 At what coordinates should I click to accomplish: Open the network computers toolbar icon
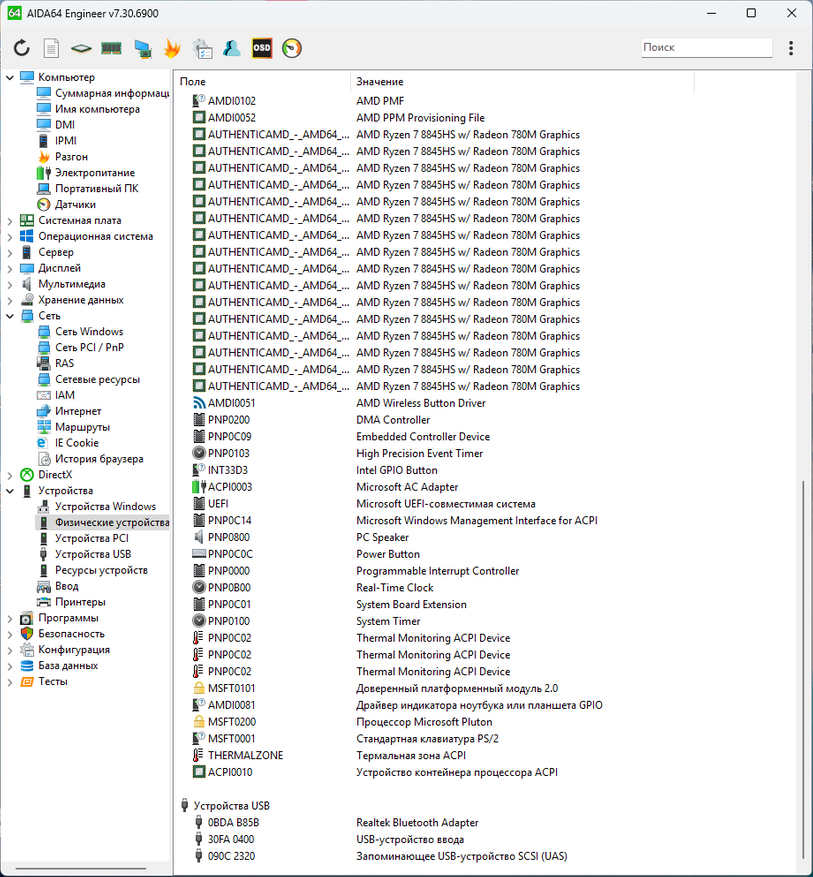143,49
